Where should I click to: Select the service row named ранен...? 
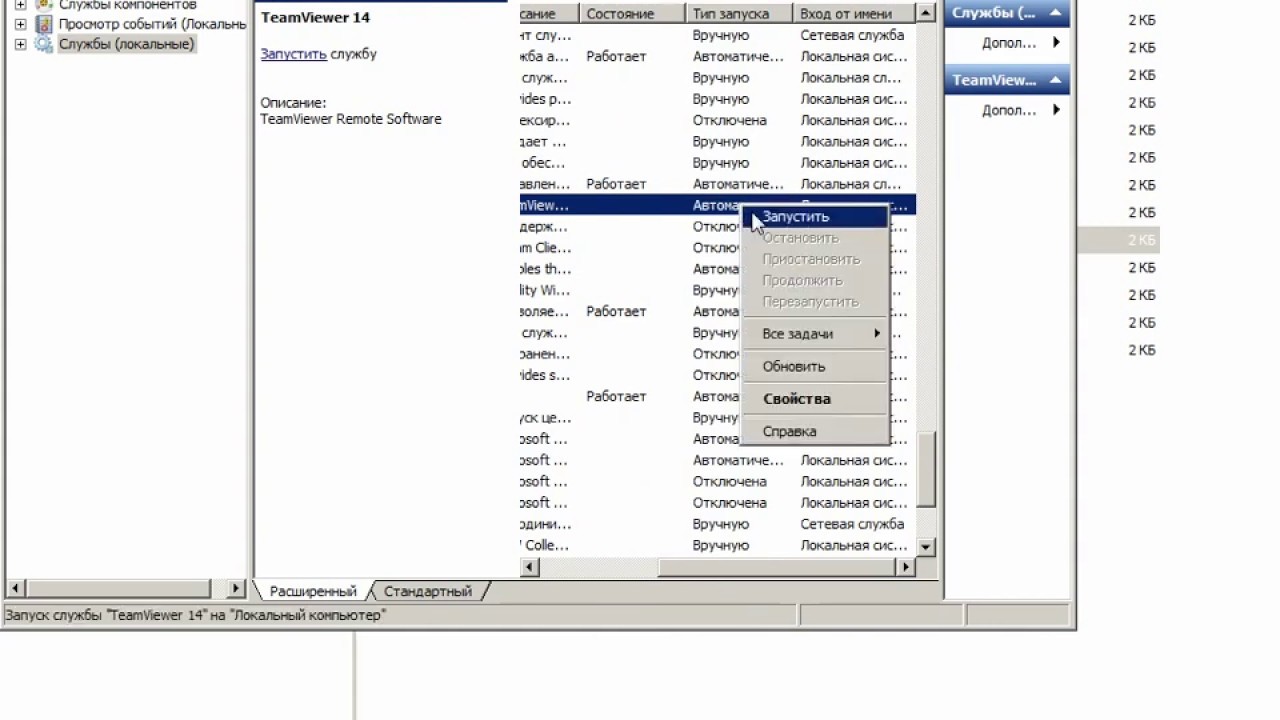pos(718,354)
